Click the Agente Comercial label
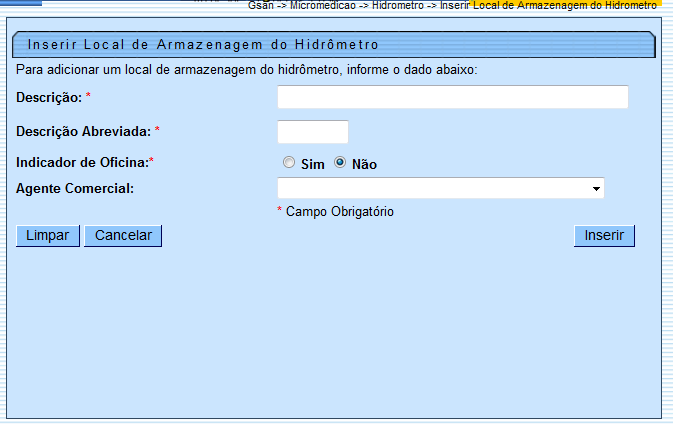 click(75, 188)
